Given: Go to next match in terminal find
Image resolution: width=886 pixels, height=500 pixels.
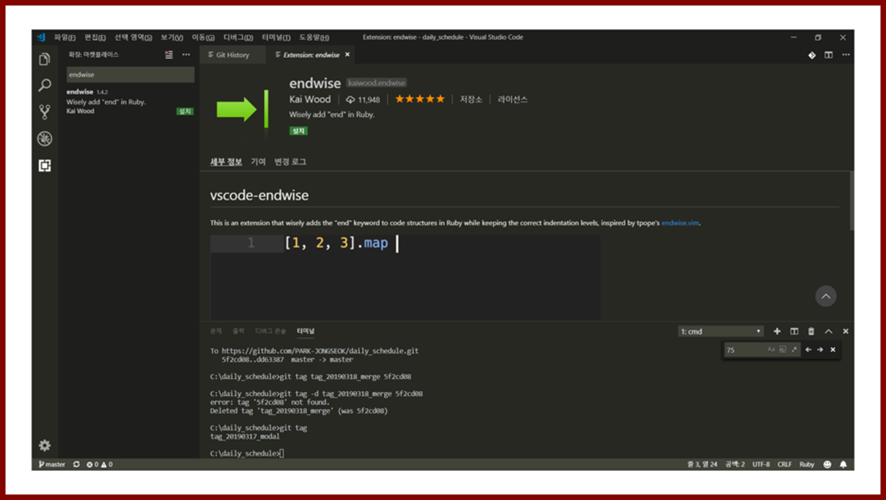Looking at the screenshot, I should (820, 350).
